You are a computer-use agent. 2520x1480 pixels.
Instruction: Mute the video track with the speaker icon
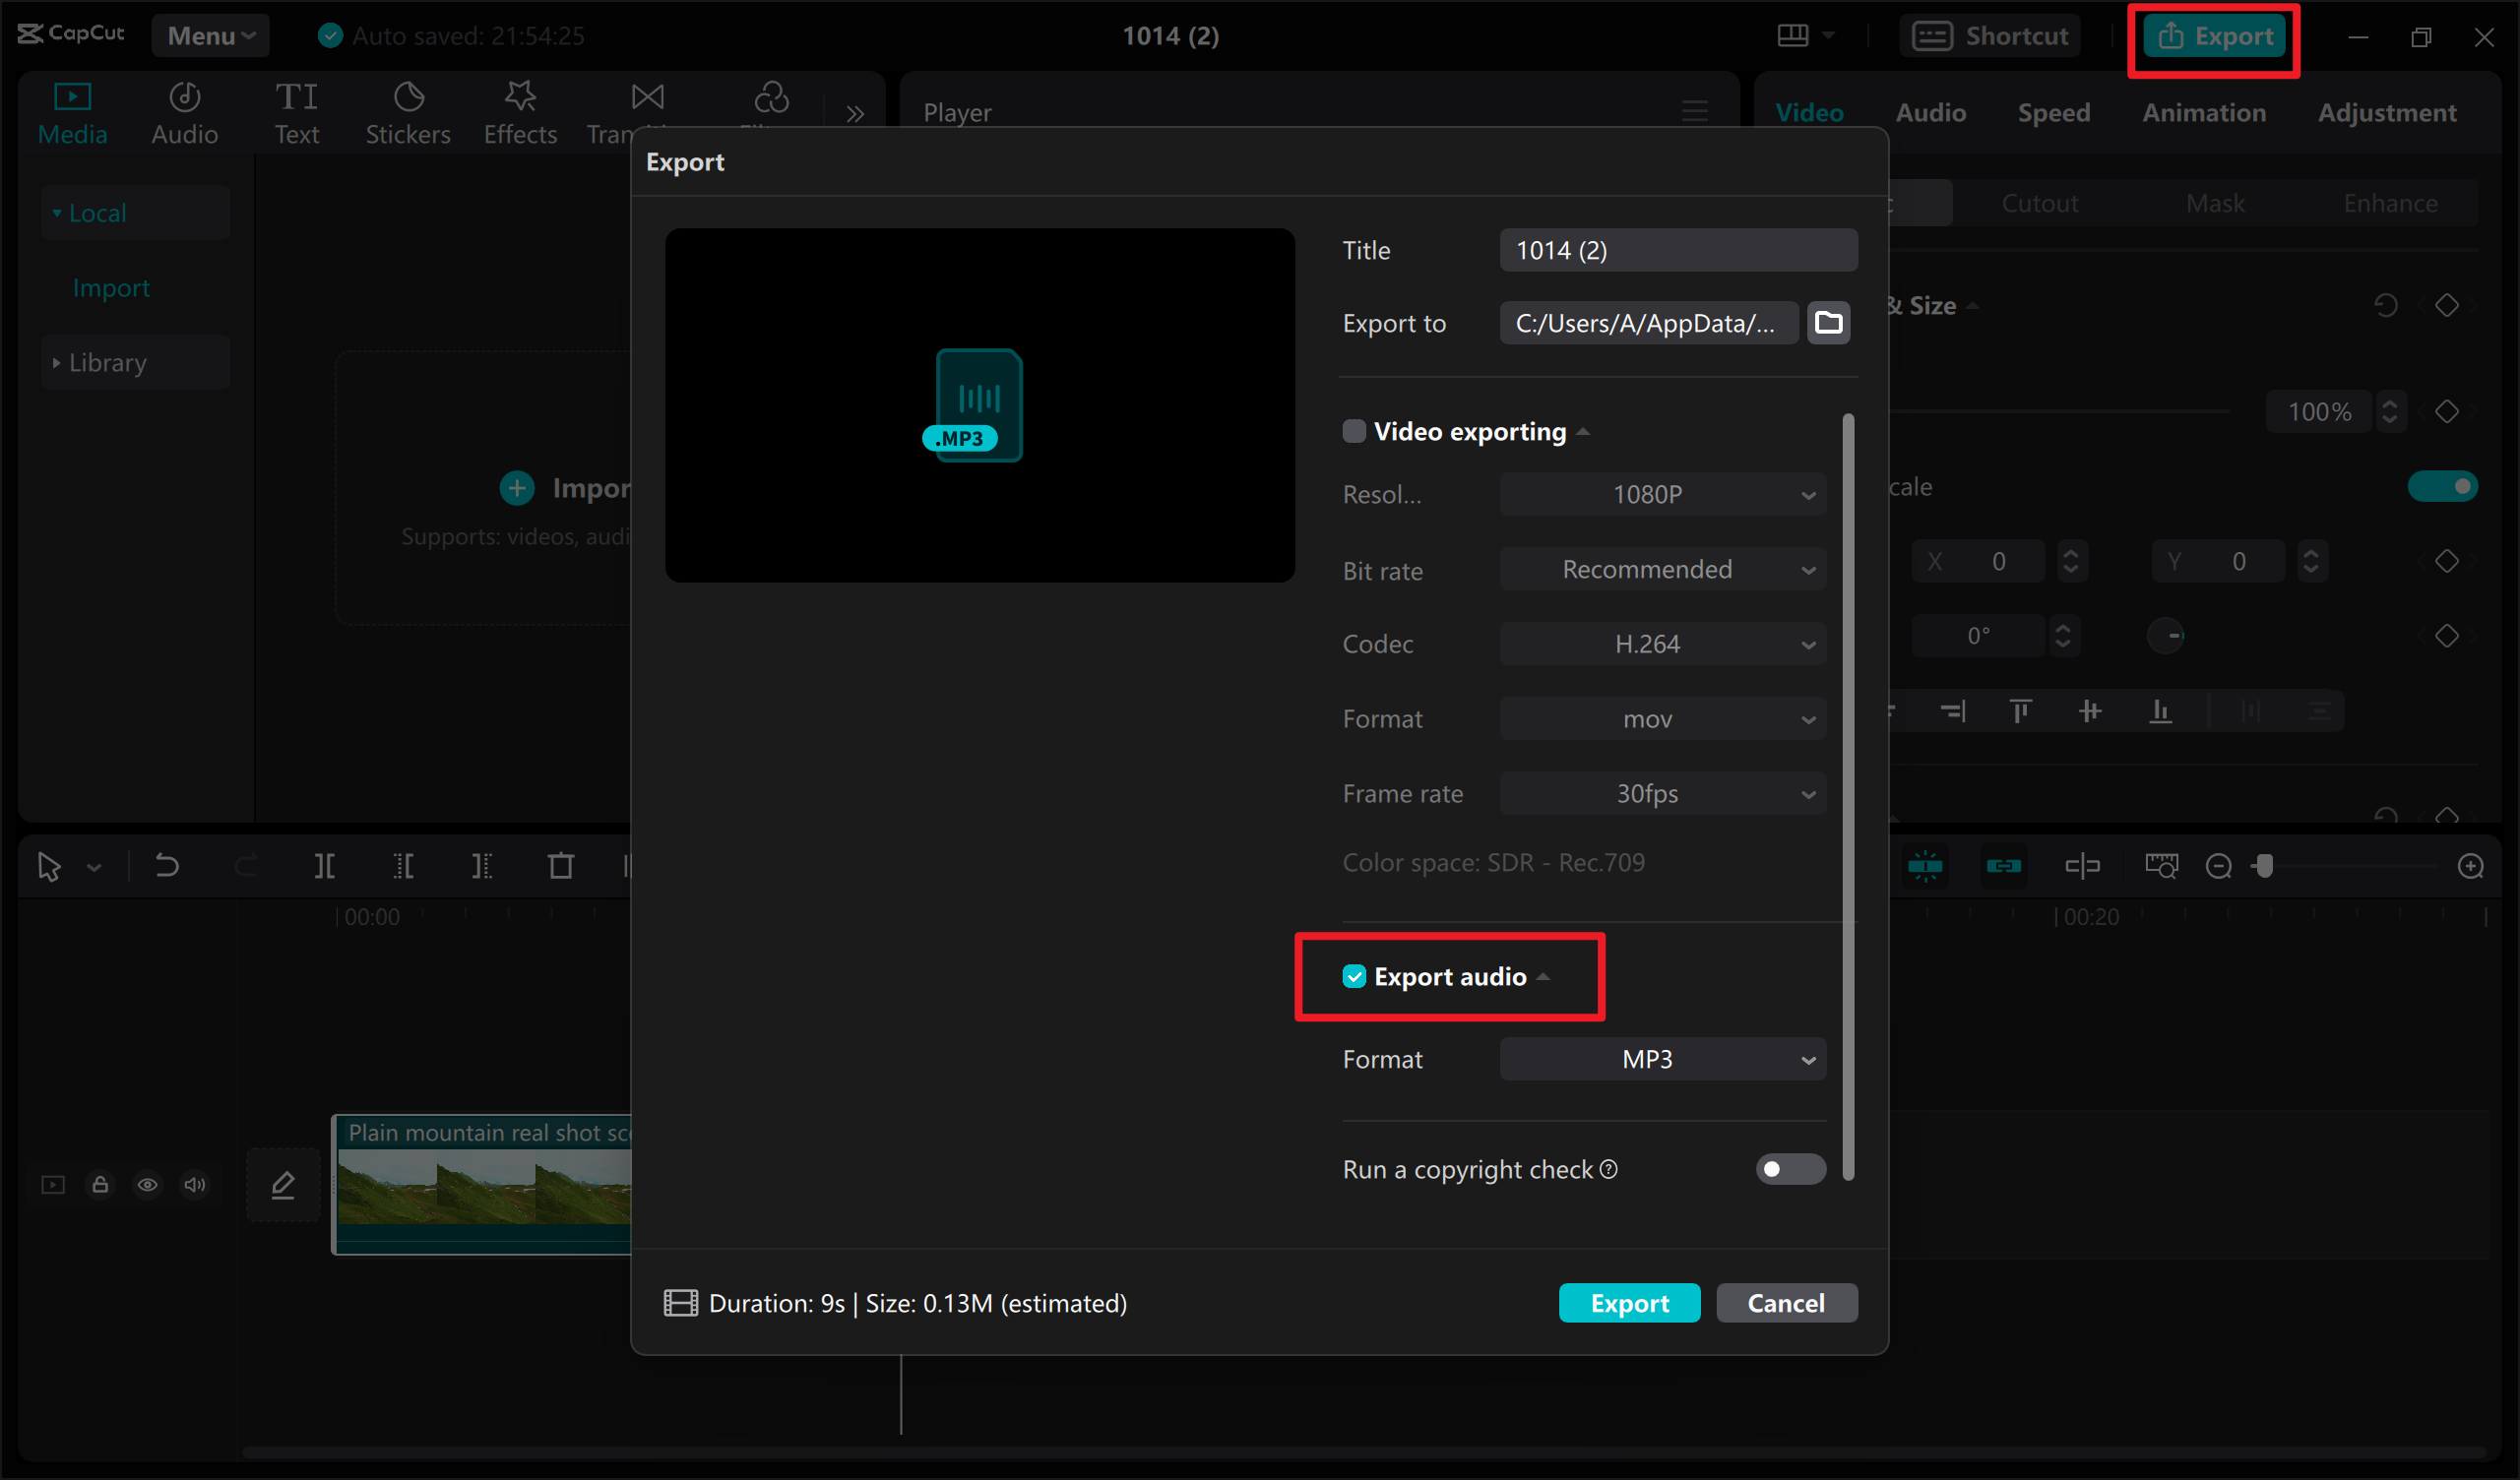point(195,1184)
